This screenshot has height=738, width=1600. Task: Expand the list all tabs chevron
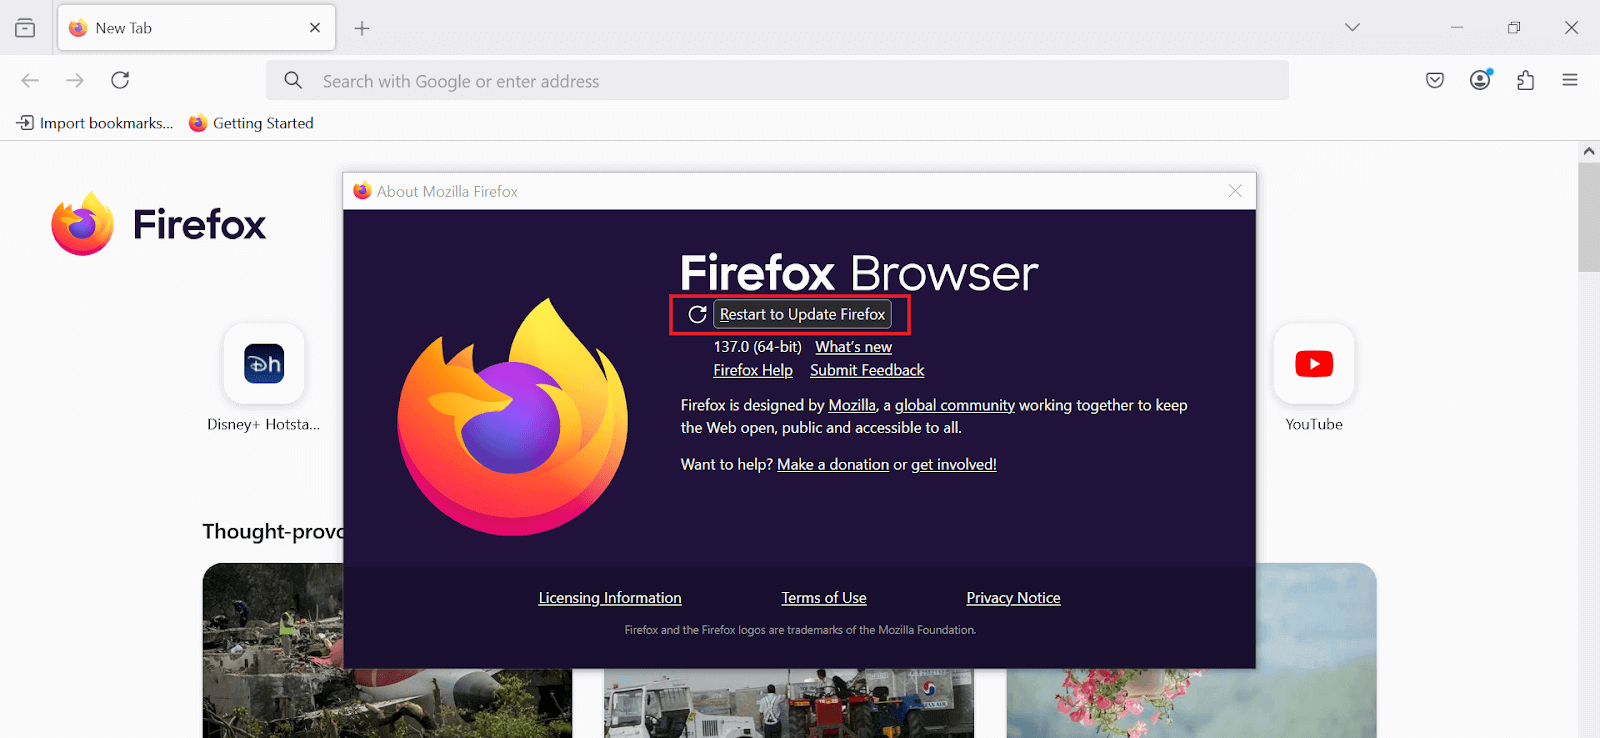(x=1352, y=28)
